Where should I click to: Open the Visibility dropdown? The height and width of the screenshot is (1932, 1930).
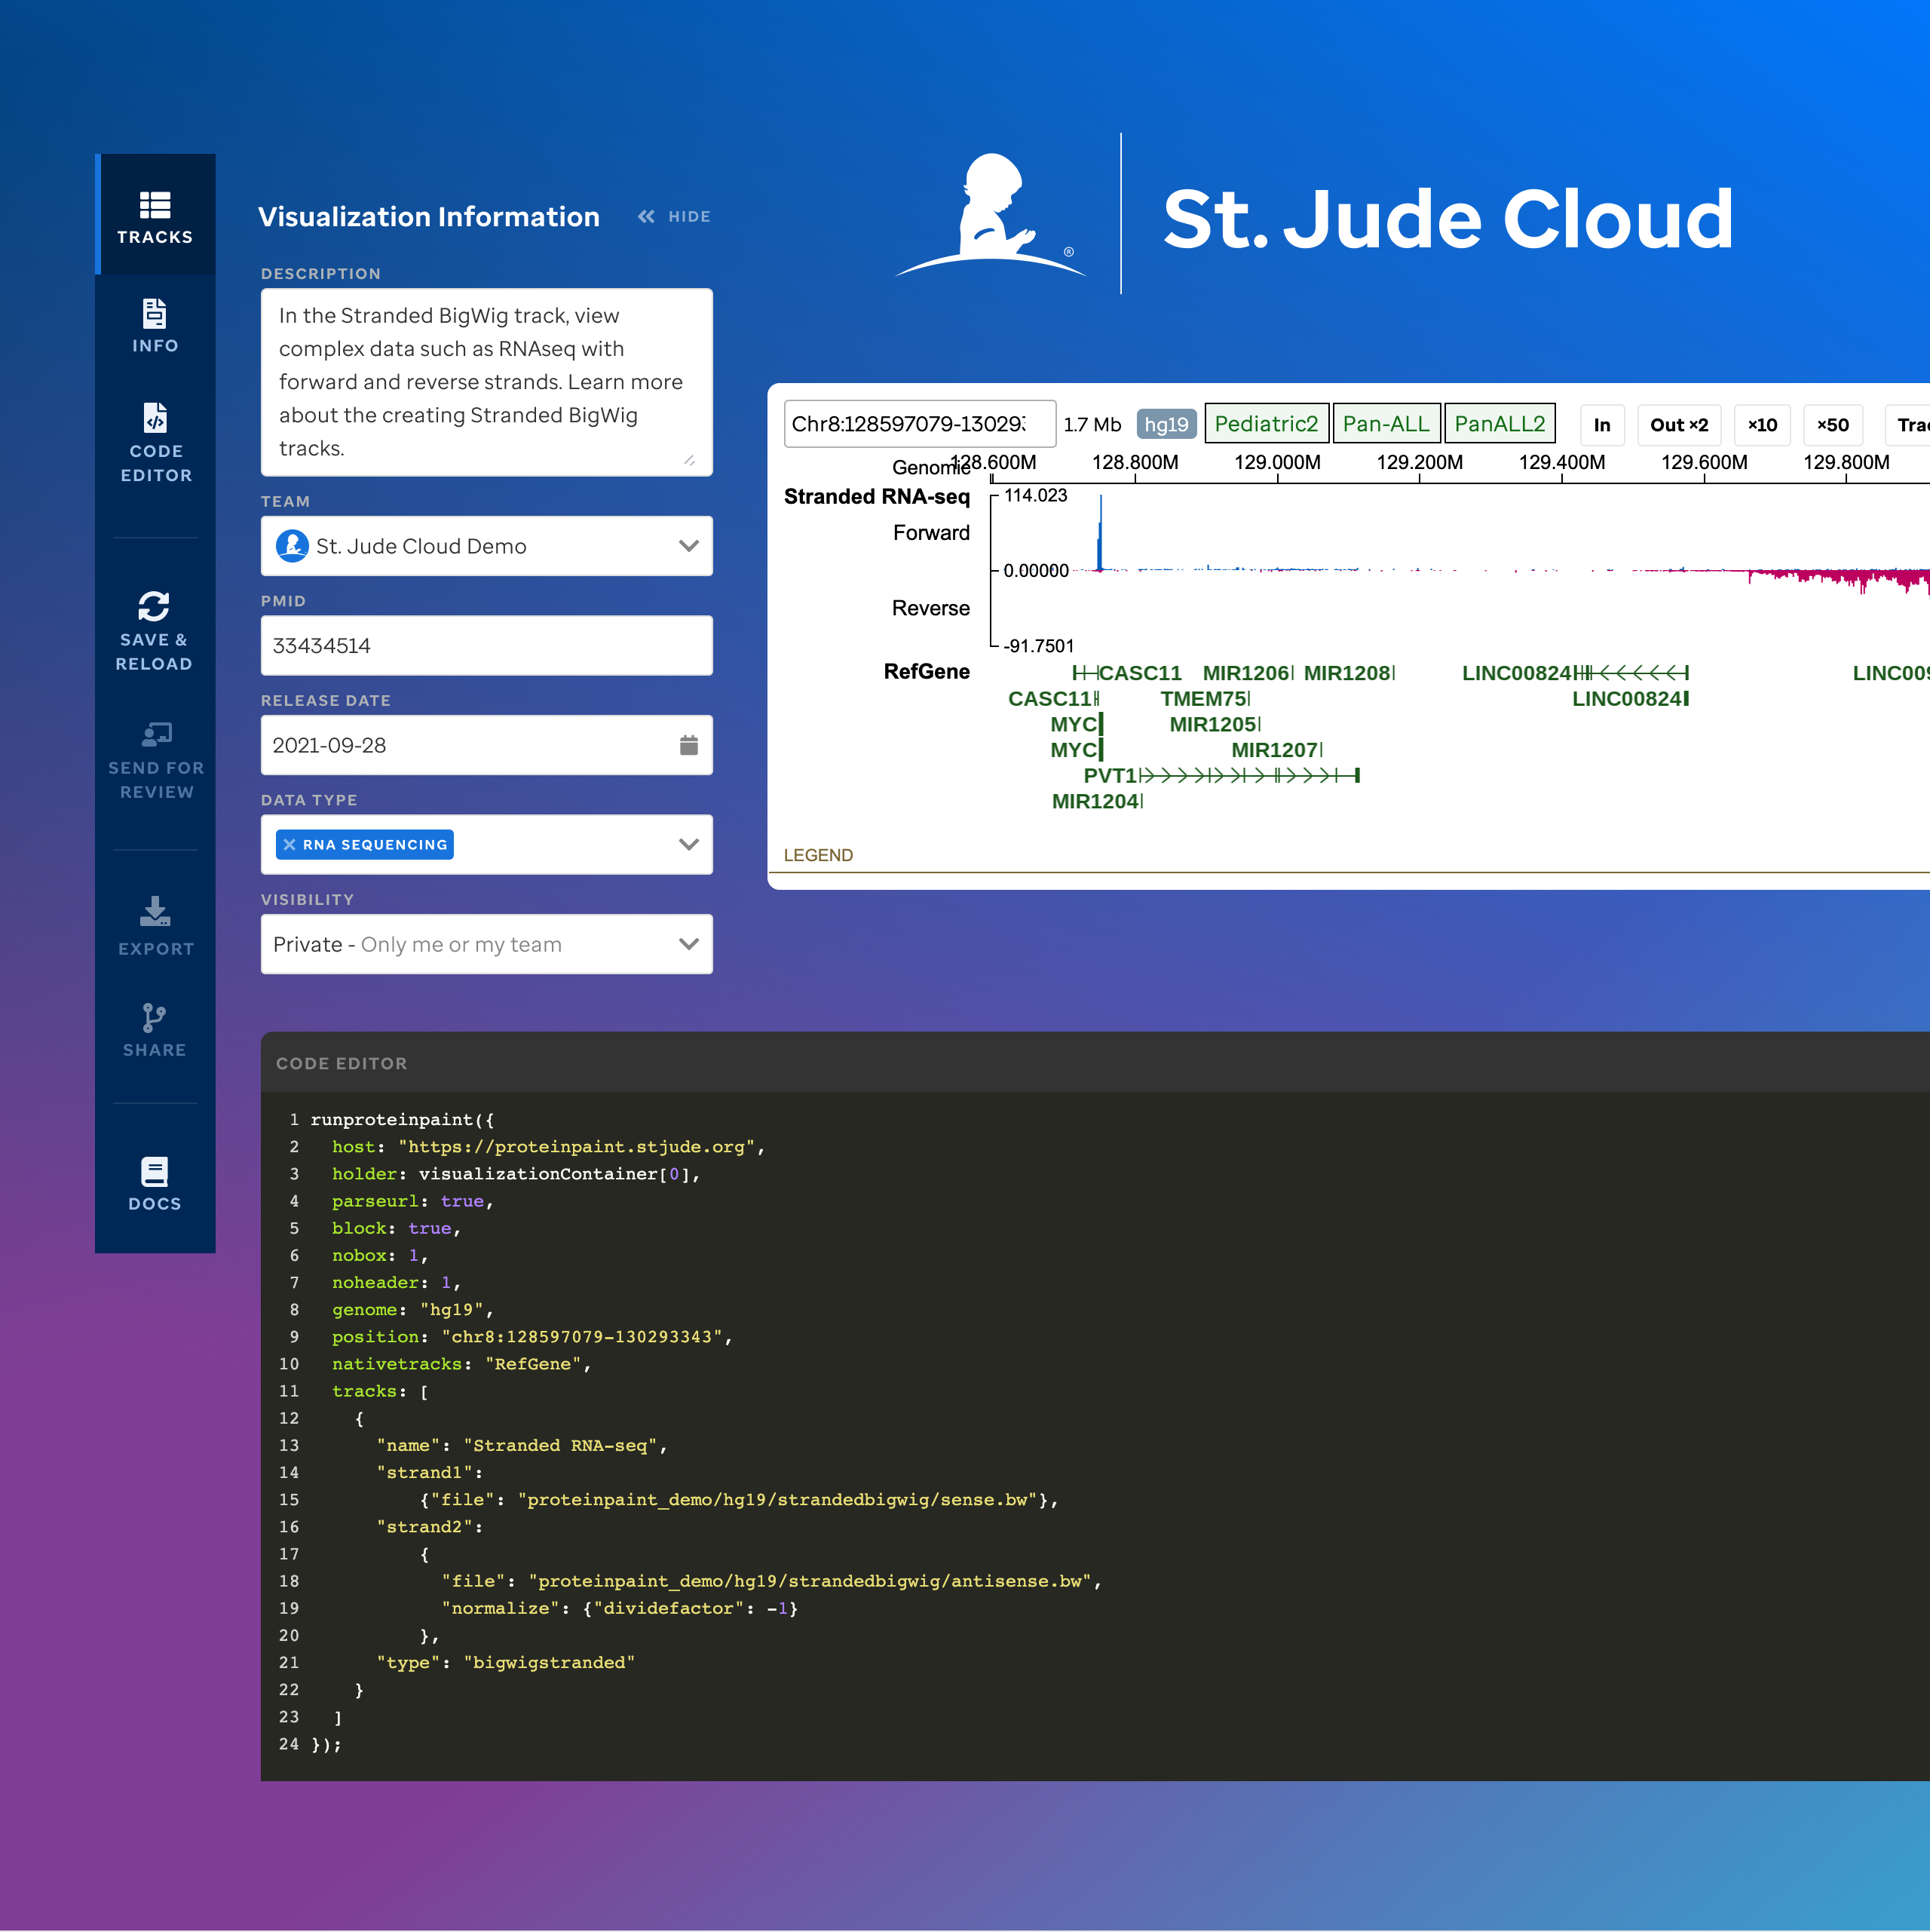pyautogui.click(x=487, y=945)
